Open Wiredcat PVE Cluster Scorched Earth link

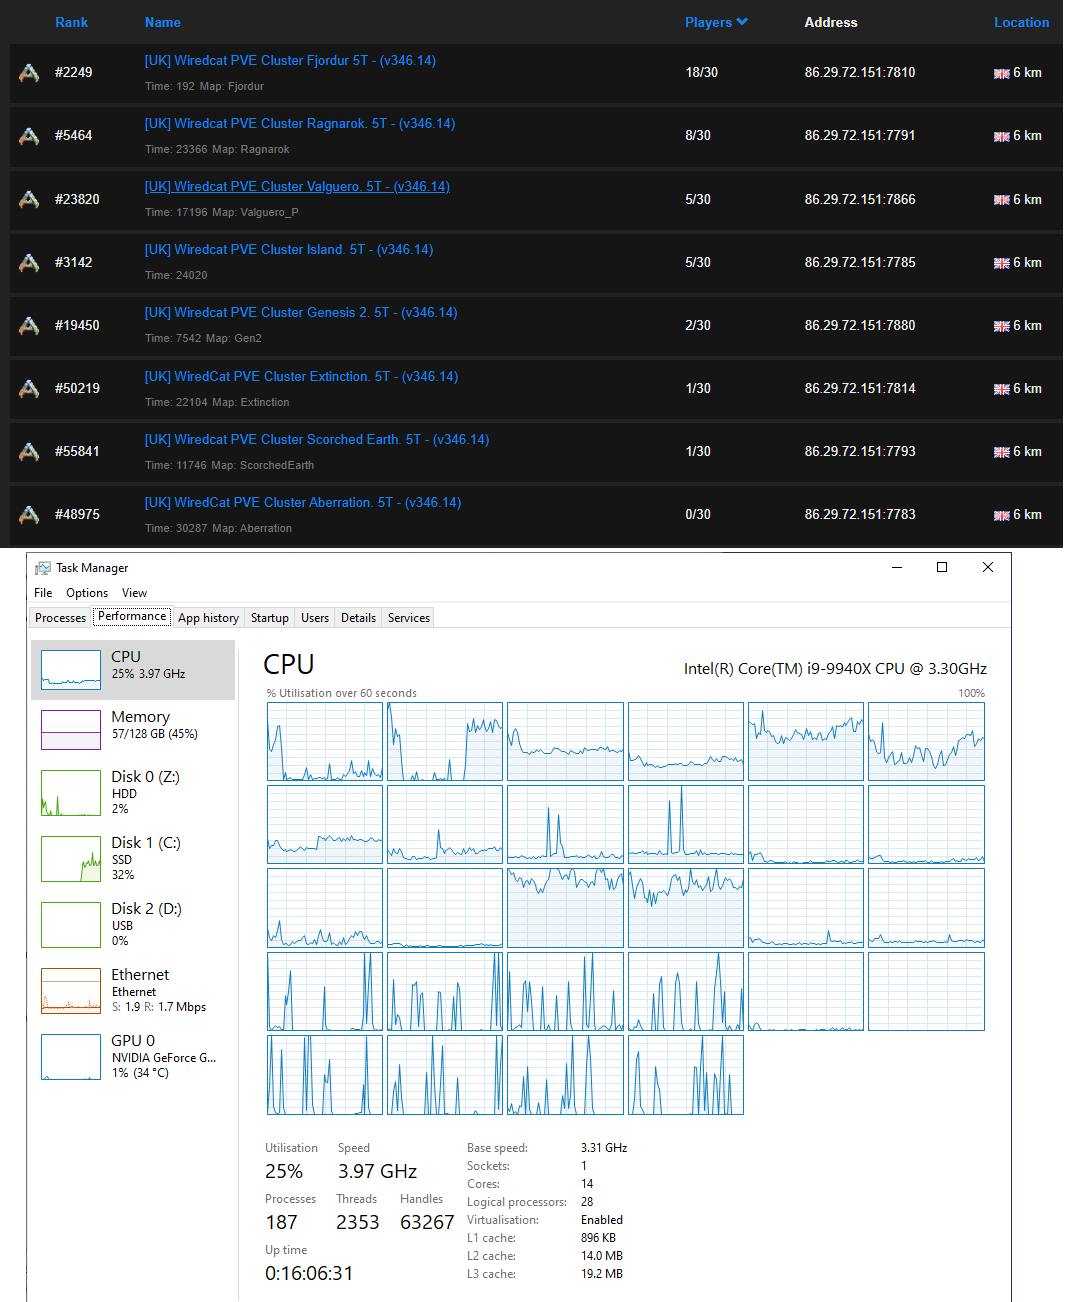click(x=317, y=440)
